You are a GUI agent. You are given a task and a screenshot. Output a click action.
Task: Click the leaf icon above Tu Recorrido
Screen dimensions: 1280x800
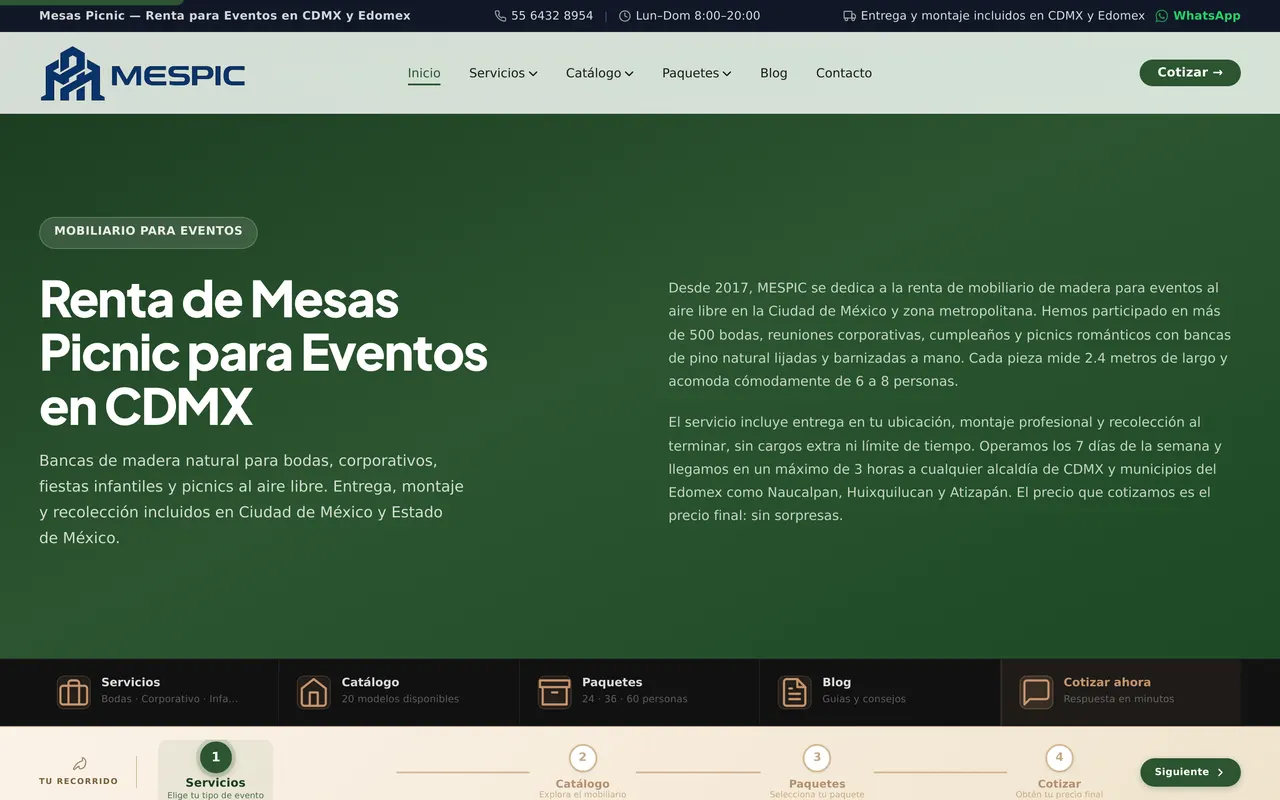pyautogui.click(x=79, y=763)
